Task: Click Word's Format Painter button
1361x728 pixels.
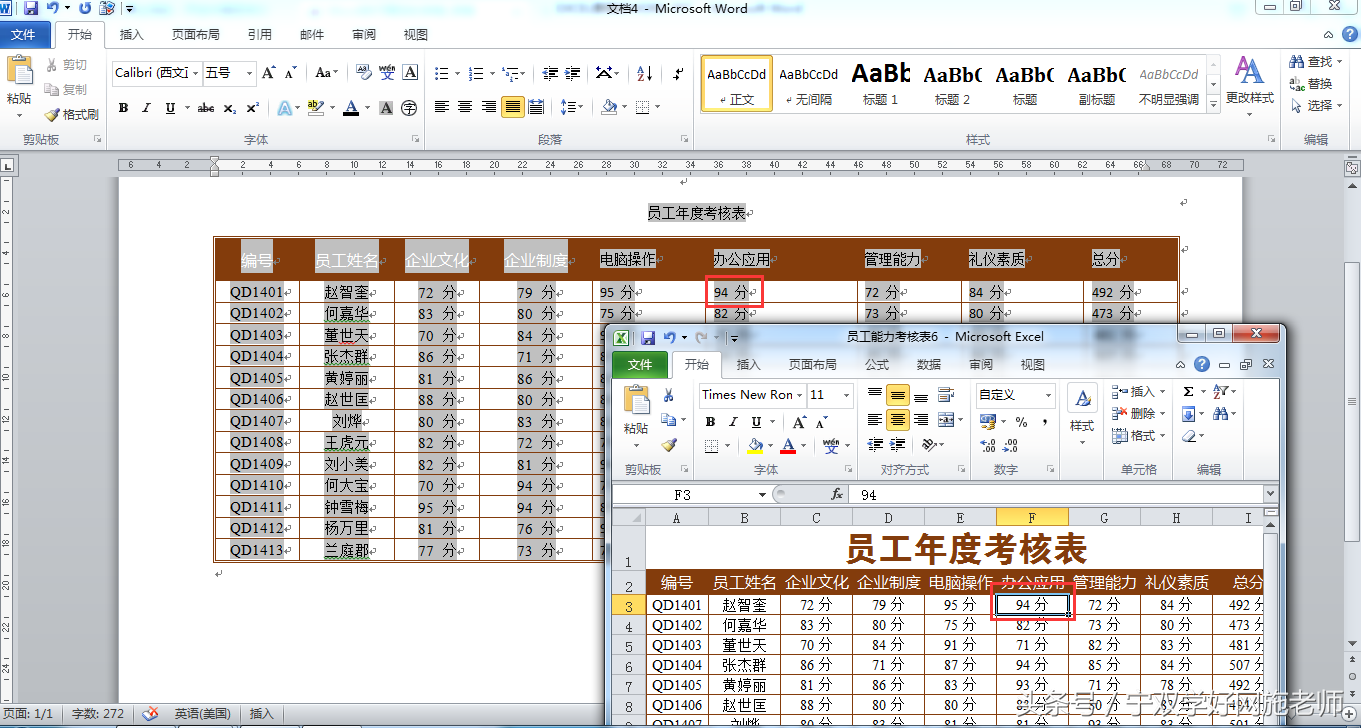Action: click(x=73, y=115)
